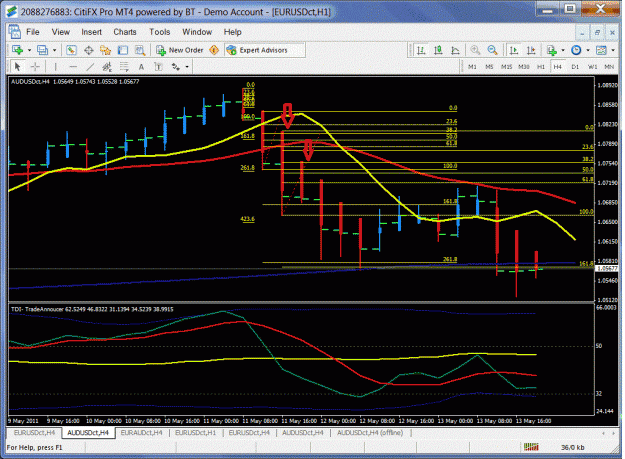
Task: Open the Help menu
Action: pyautogui.click(x=232, y=32)
